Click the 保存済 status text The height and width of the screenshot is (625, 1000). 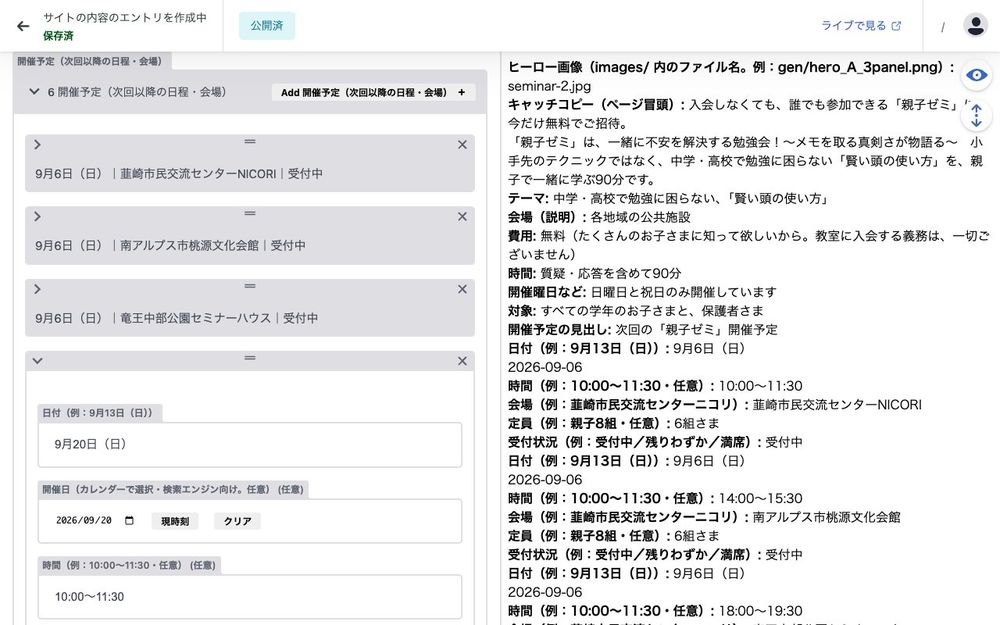click(x=58, y=36)
